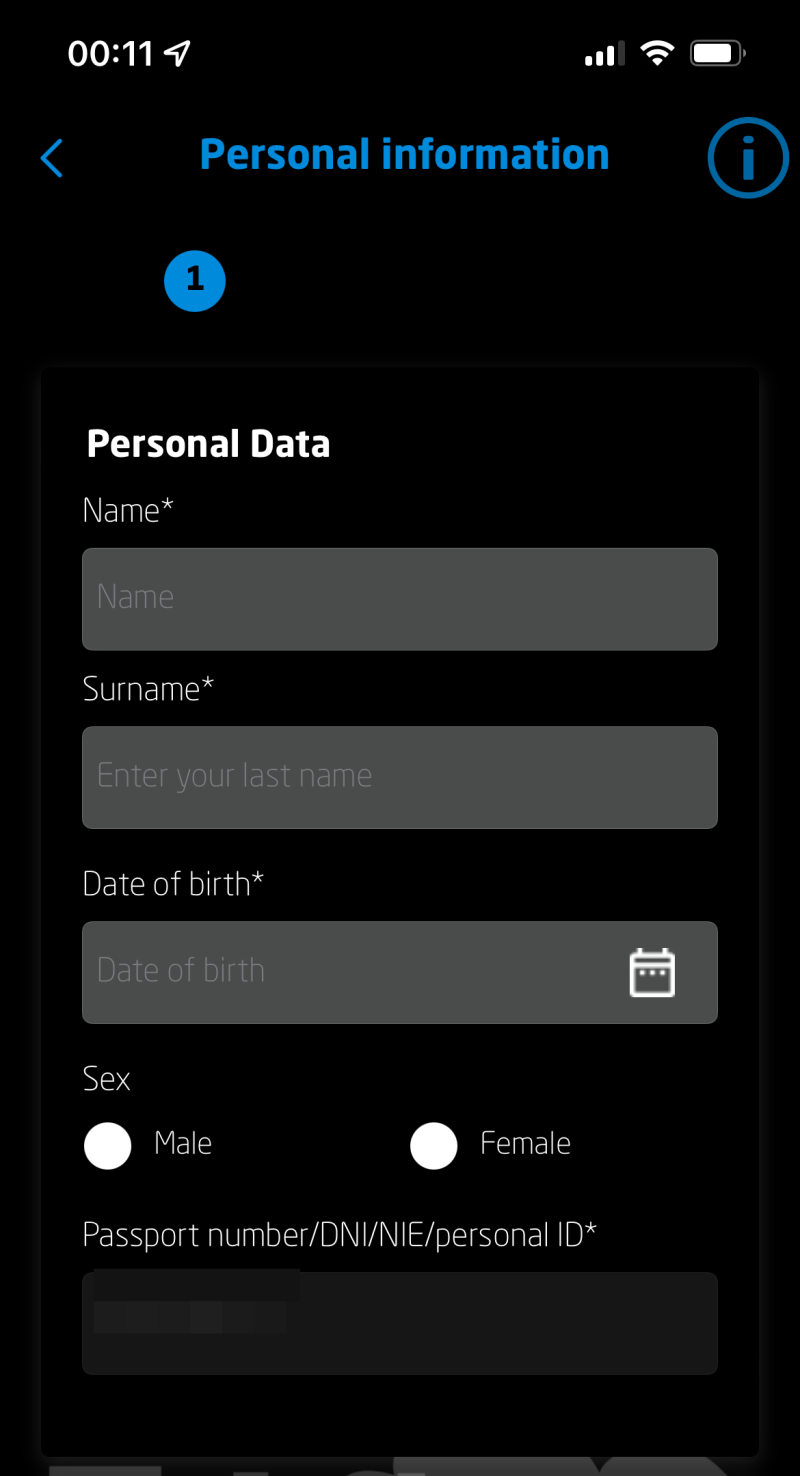Tap the Female option label
Image resolution: width=800 pixels, height=1476 pixels.
tap(525, 1143)
